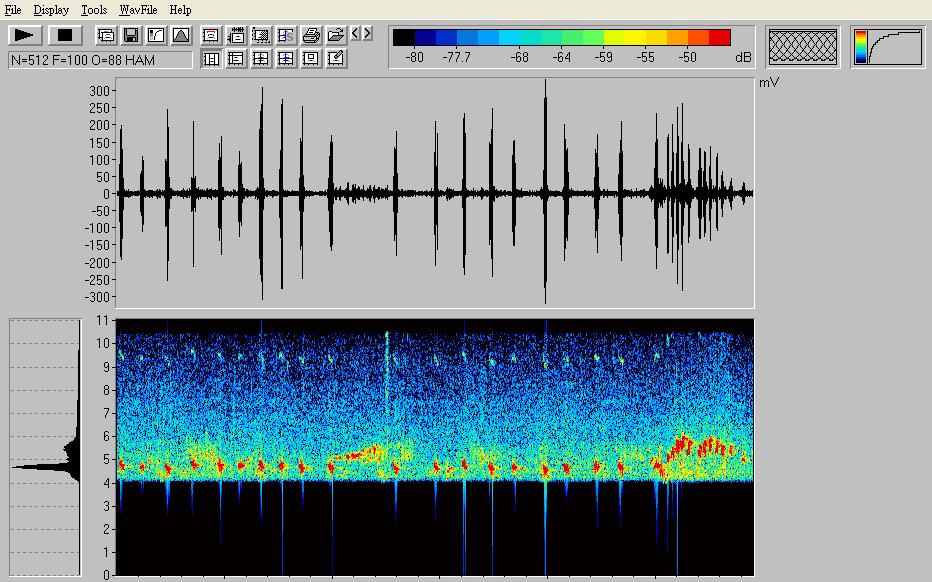932x582 pixels.
Task: Click the power spectrum panel left of spectrogram
Action: [x=45, y=445]
